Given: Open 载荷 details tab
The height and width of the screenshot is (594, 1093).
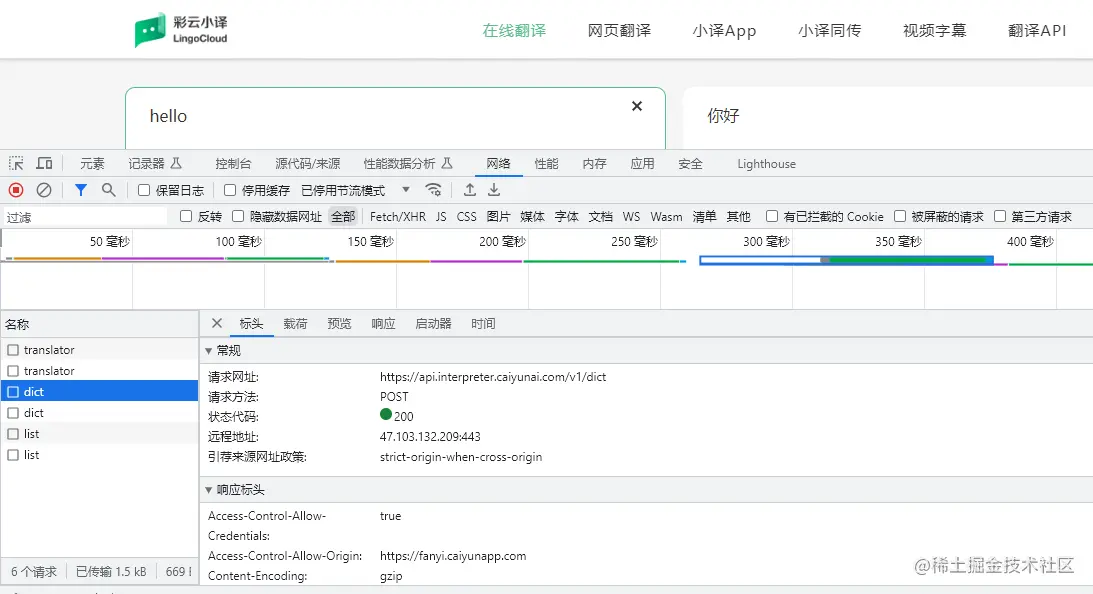Looking at the screenshot, I should click(295, 323).
